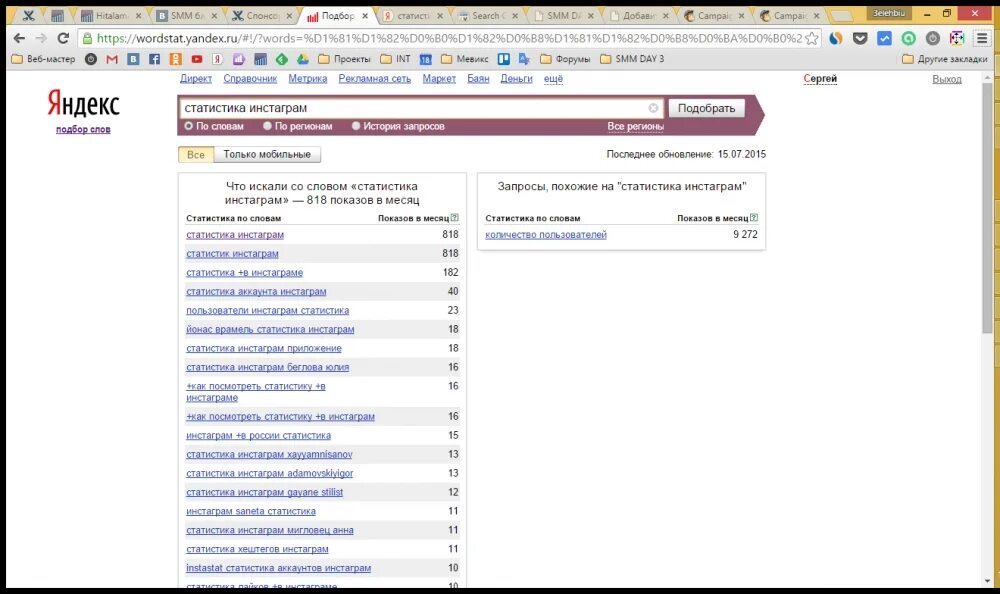Switch to the 'Спонсор' browser tab
Image resolution: width=1000 pixels, height=594 pixels.
261,16
